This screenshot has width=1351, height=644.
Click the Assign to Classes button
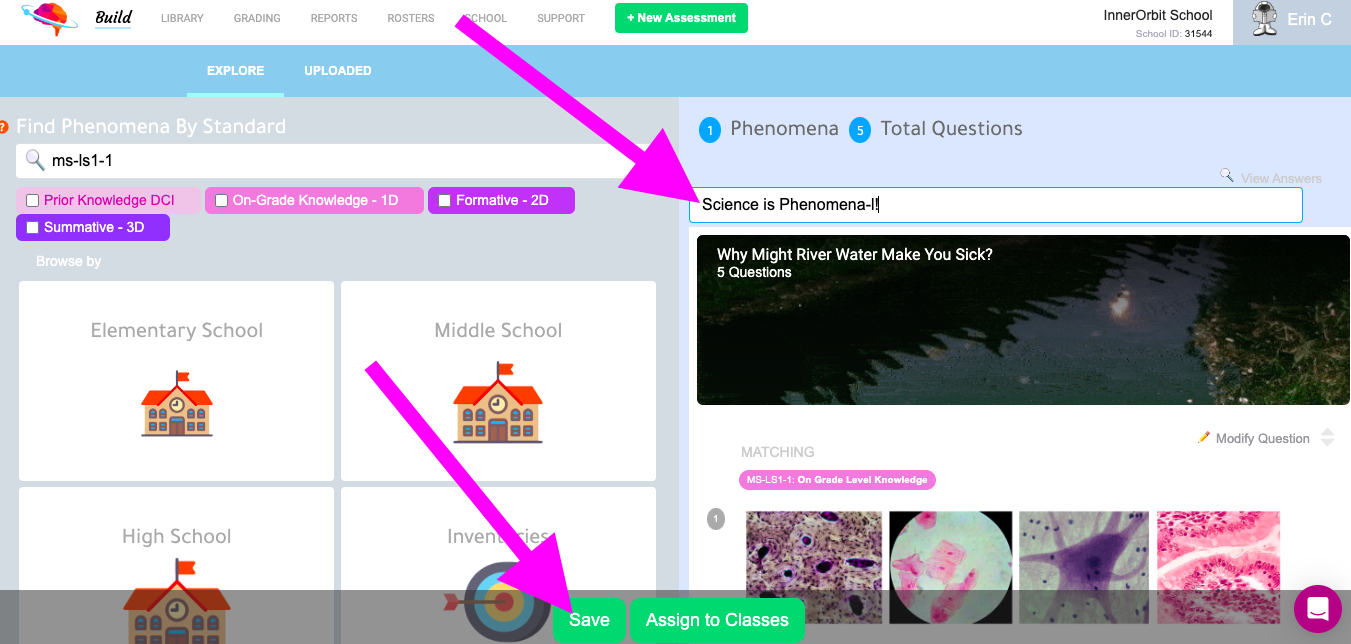click(x=717, y=620)
